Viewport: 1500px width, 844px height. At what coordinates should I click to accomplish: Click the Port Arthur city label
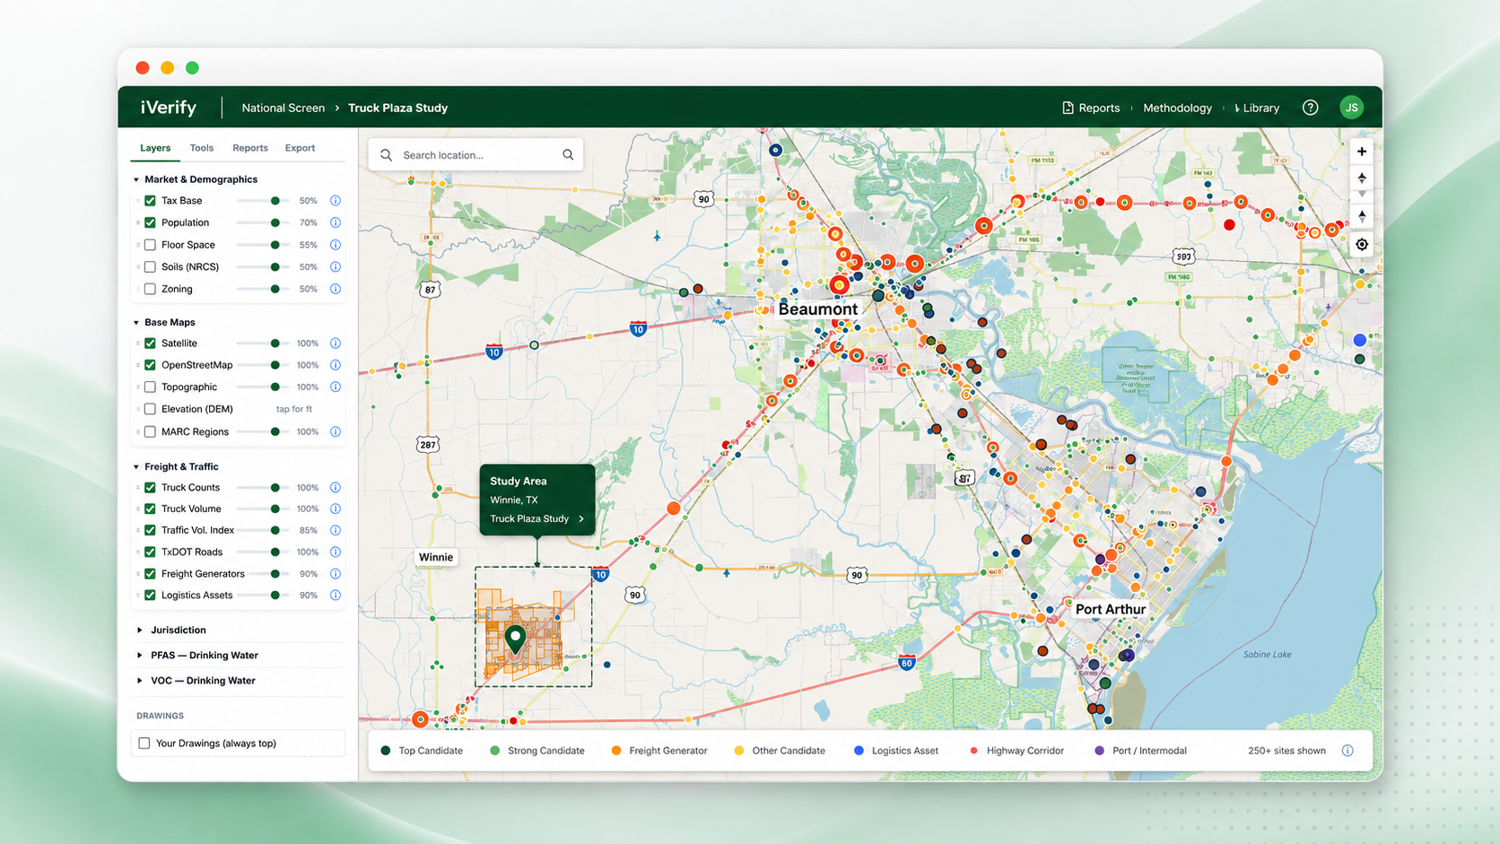pyautogui.click(x=1110, y=609)
